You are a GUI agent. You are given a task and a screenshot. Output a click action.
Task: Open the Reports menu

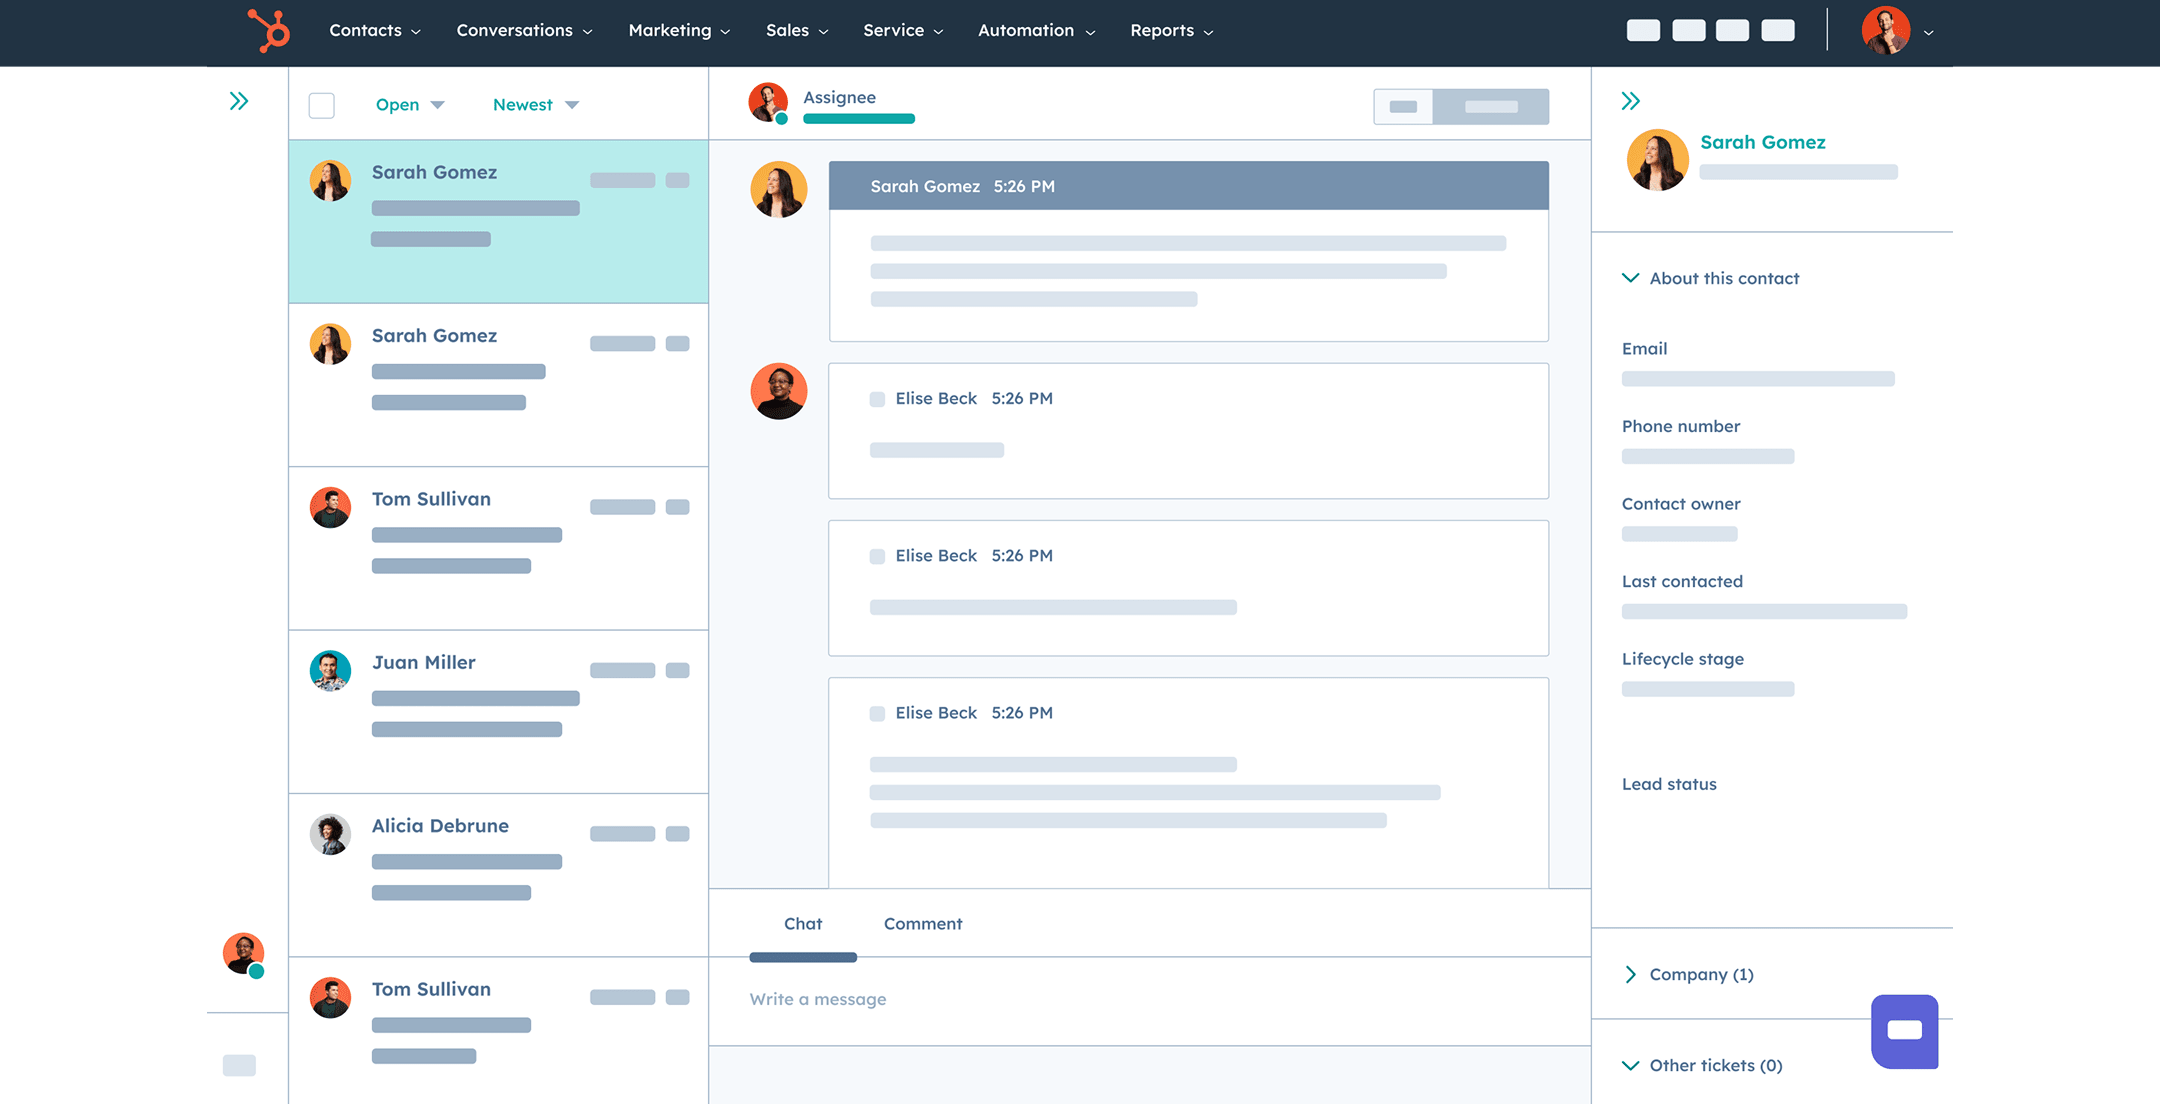coord(1172,31)
